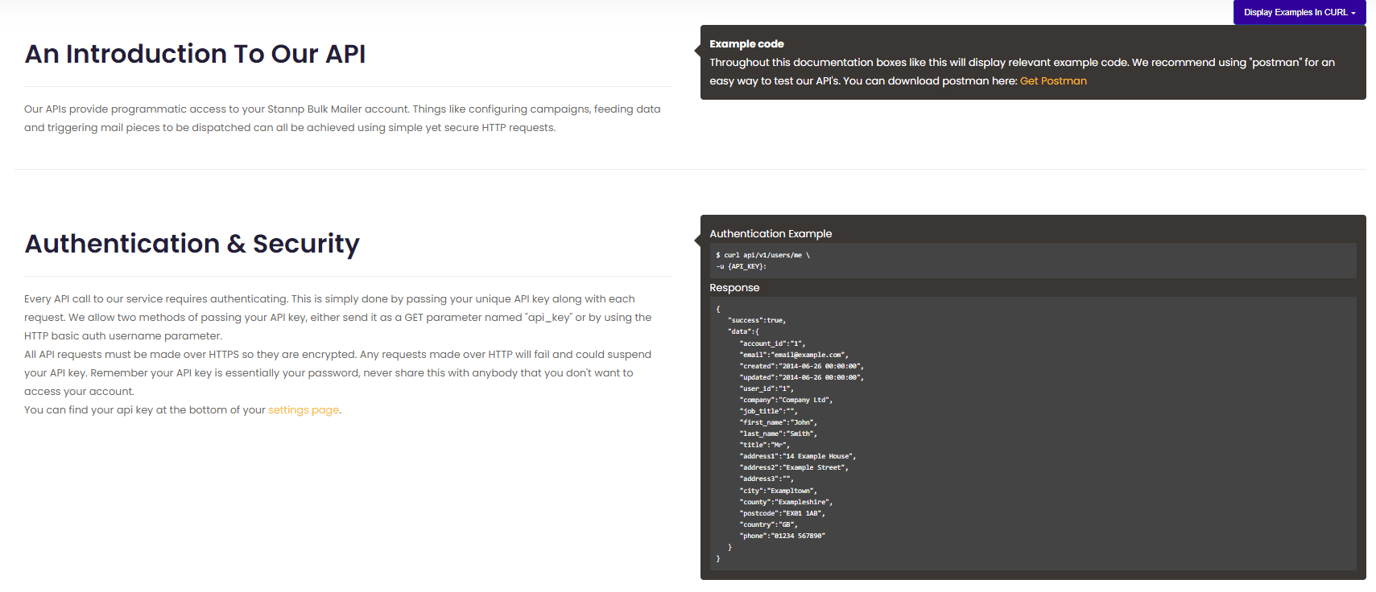Click the An Introduction To Our API heading

point(197,53)
